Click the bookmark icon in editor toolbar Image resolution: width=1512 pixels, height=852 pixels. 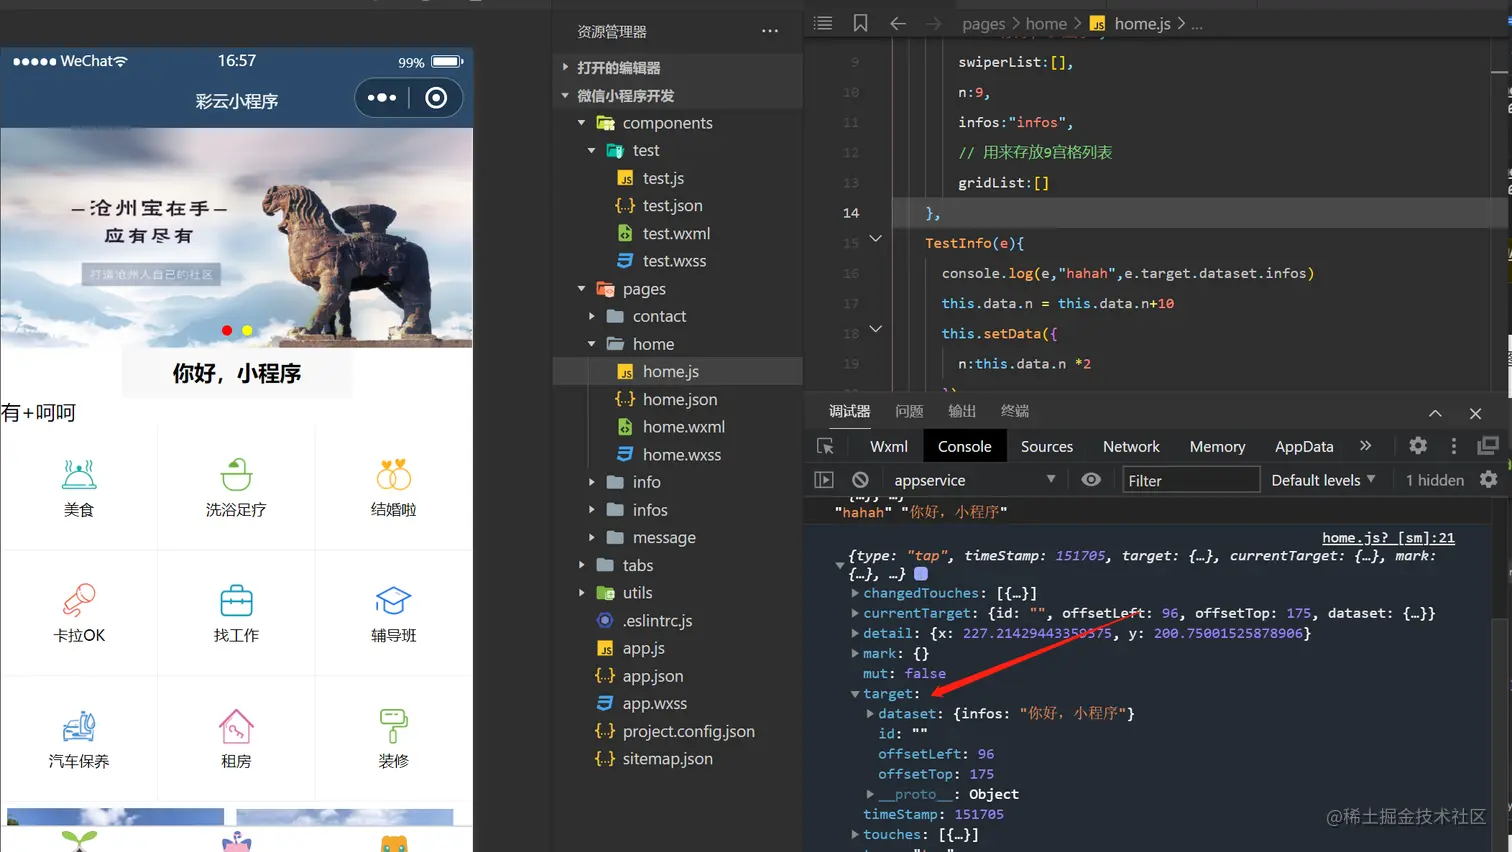[860, 23]
